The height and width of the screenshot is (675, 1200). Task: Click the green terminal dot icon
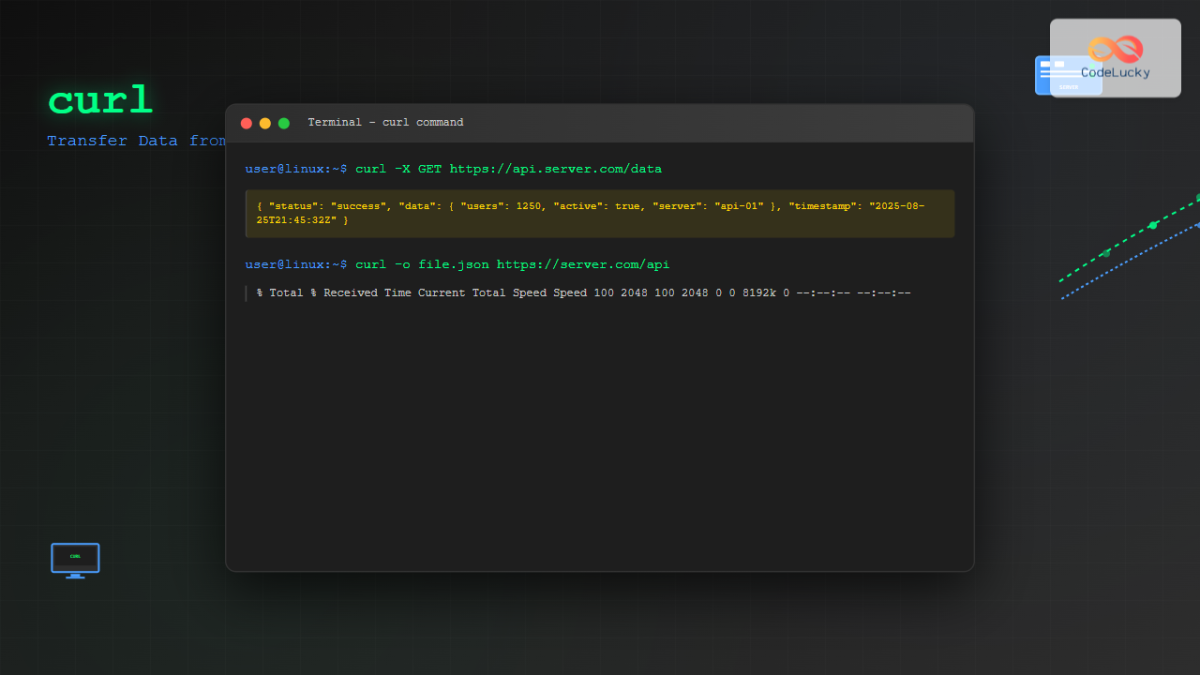[x=284, y=122]
